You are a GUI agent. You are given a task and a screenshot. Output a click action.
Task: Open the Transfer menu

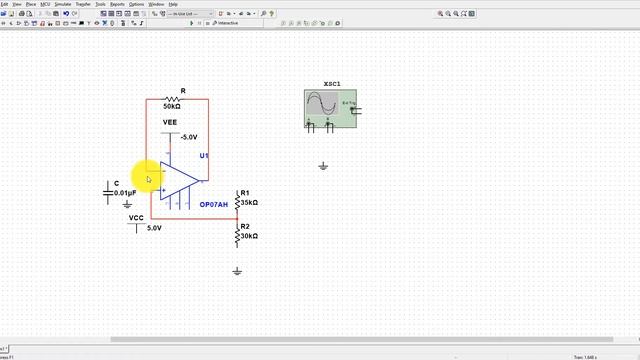[83, 4]
